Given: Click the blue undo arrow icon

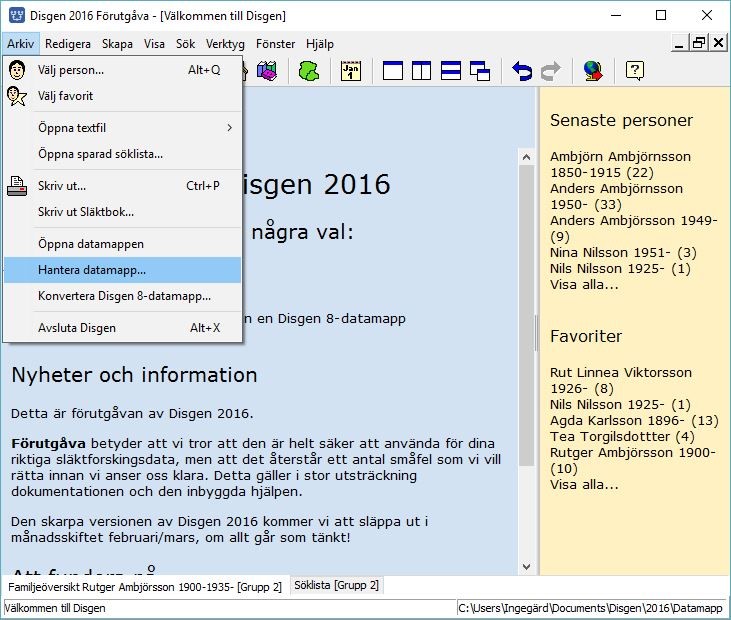Looking at the screenshot, I should point(522,71).
